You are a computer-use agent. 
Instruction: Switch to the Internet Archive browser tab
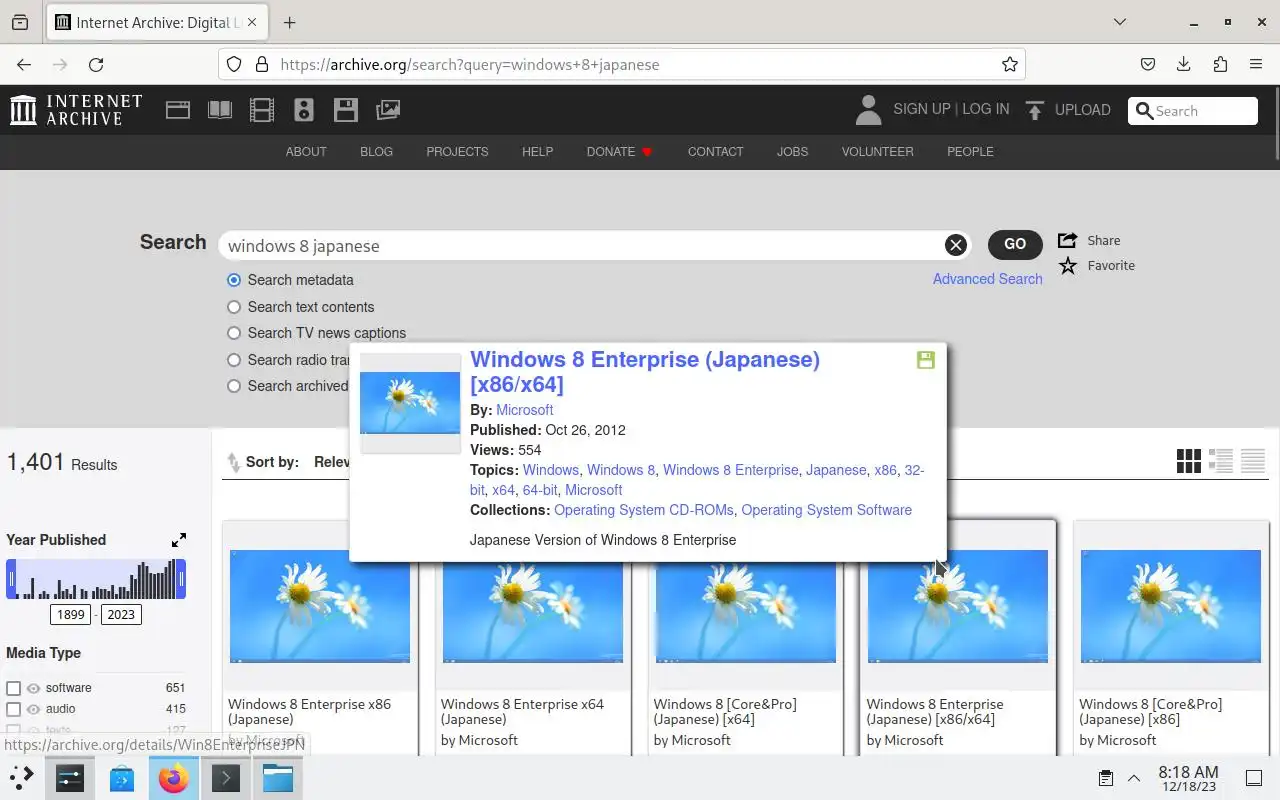pos(157,22)
